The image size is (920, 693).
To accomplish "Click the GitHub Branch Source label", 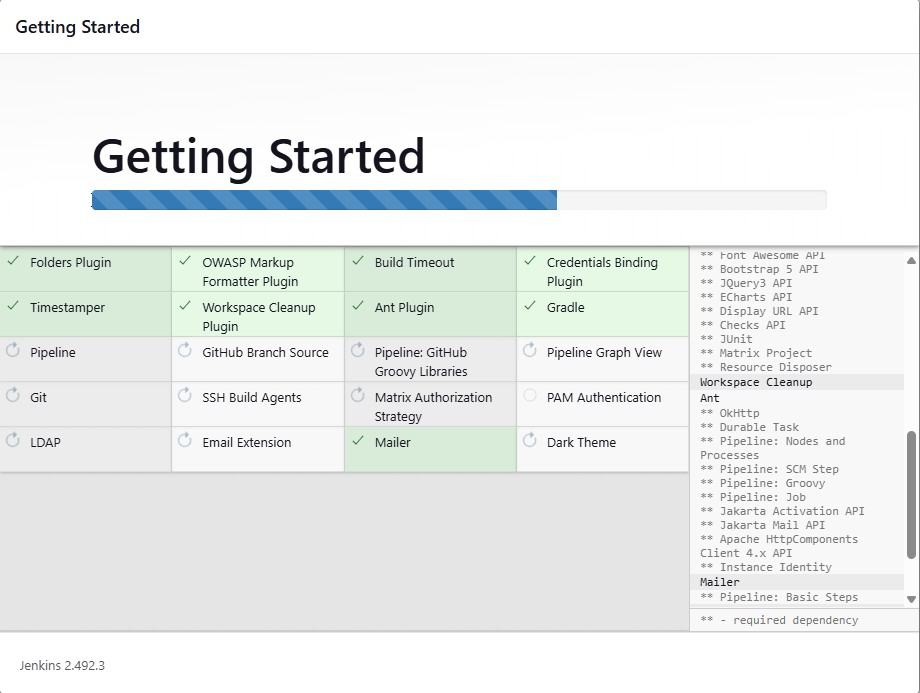I will coord(265,353).
